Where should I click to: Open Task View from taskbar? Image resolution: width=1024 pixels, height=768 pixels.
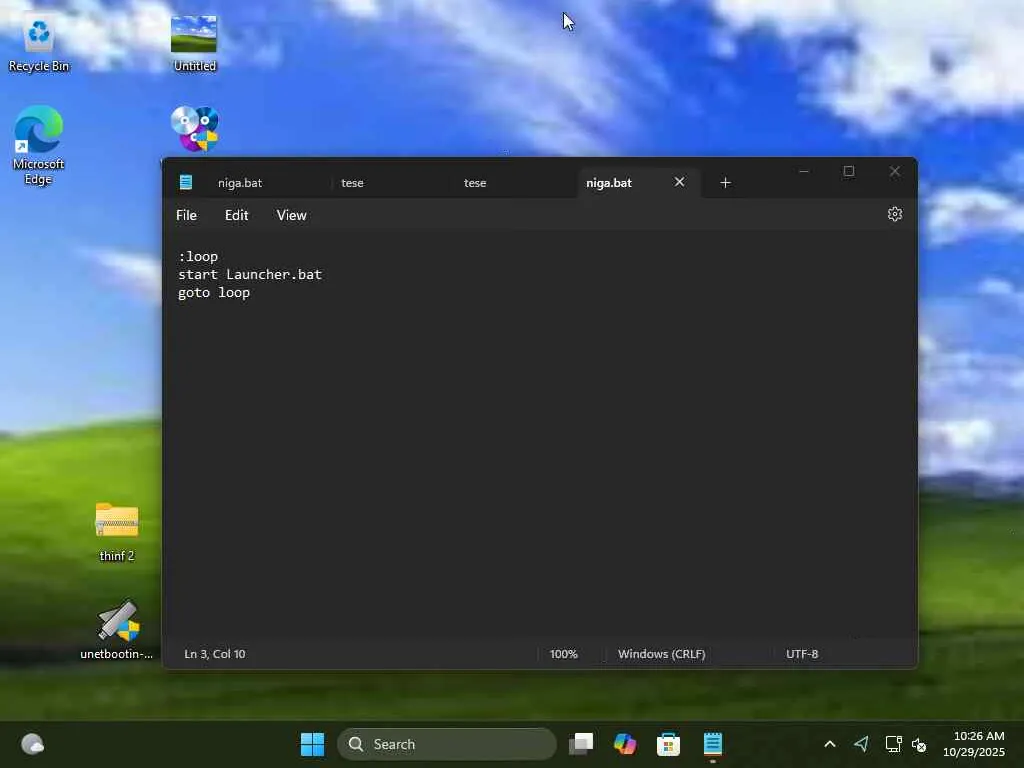(581, 744)
